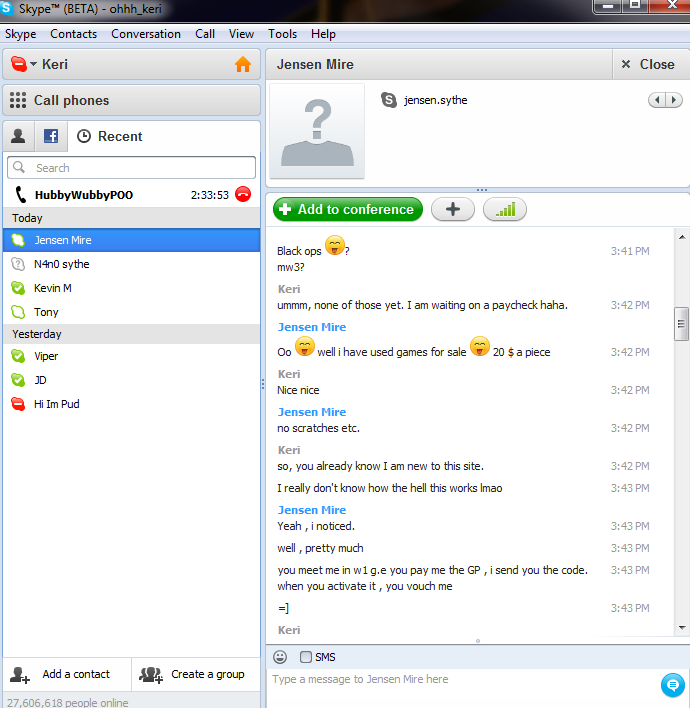The width and height of the screenshot is (690, 708).
Task: Click the next profile arrow
Action: click(x=674, y=100)
